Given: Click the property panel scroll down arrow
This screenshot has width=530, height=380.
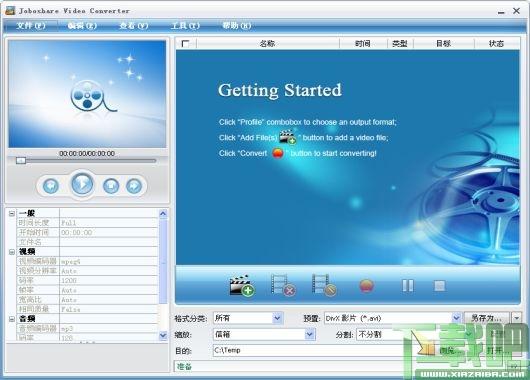Looking at the screenshot, I should pos(163,335).
